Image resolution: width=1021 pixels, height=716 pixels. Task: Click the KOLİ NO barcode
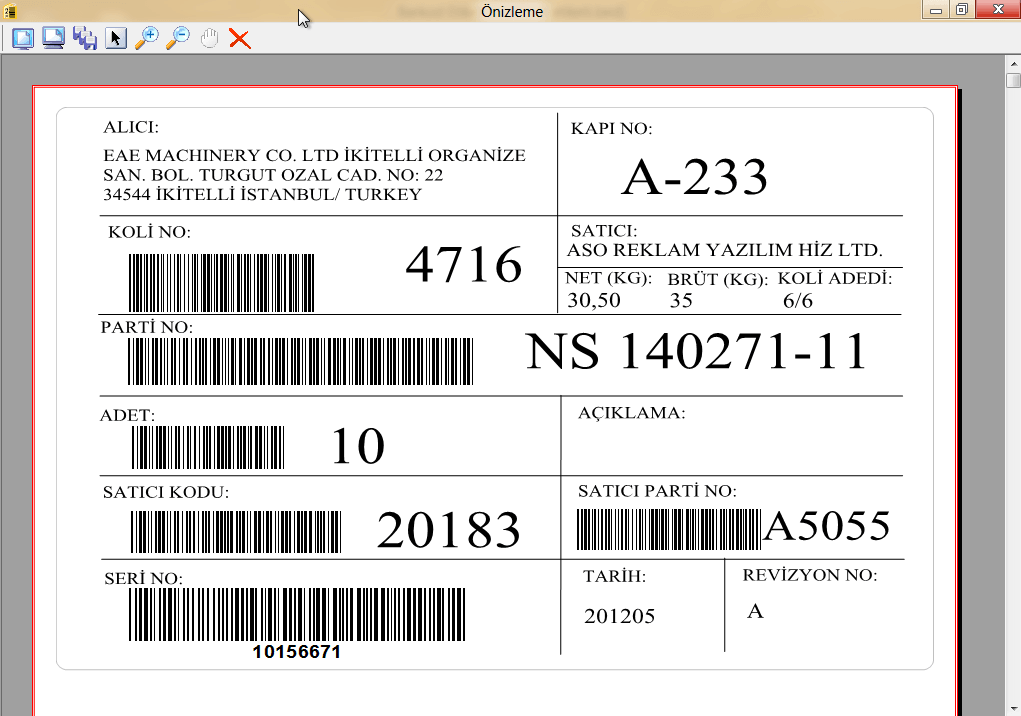coord(221,283)
